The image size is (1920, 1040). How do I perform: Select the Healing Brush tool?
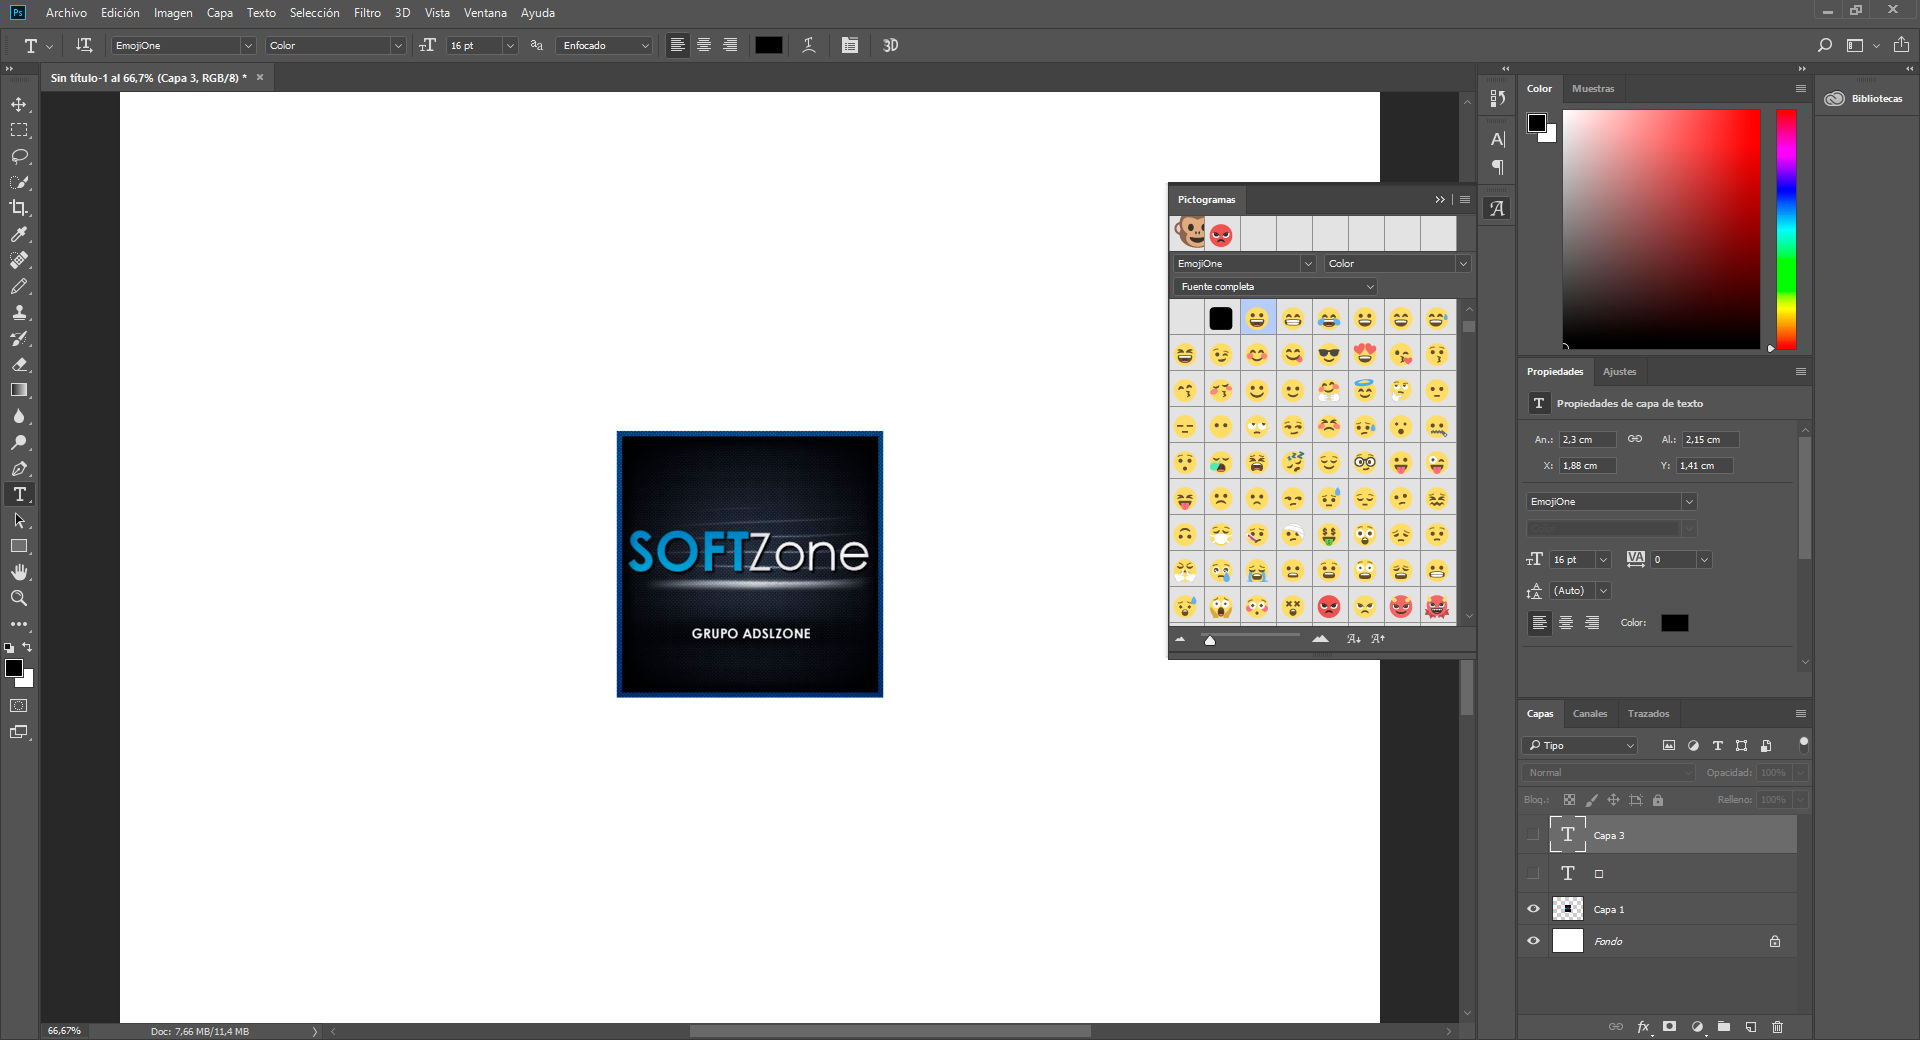[19, 260]
